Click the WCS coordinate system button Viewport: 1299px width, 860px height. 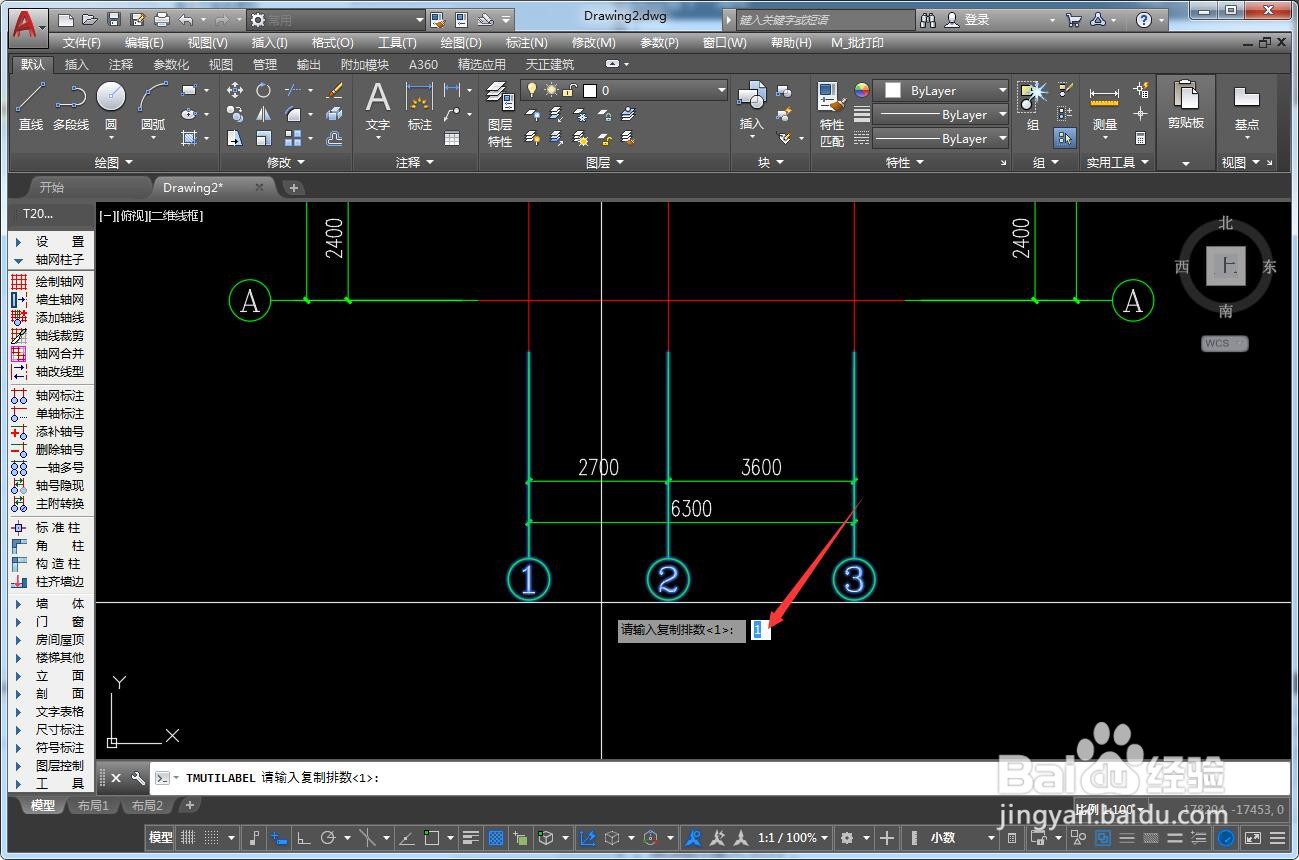(x=1224, y=343)
